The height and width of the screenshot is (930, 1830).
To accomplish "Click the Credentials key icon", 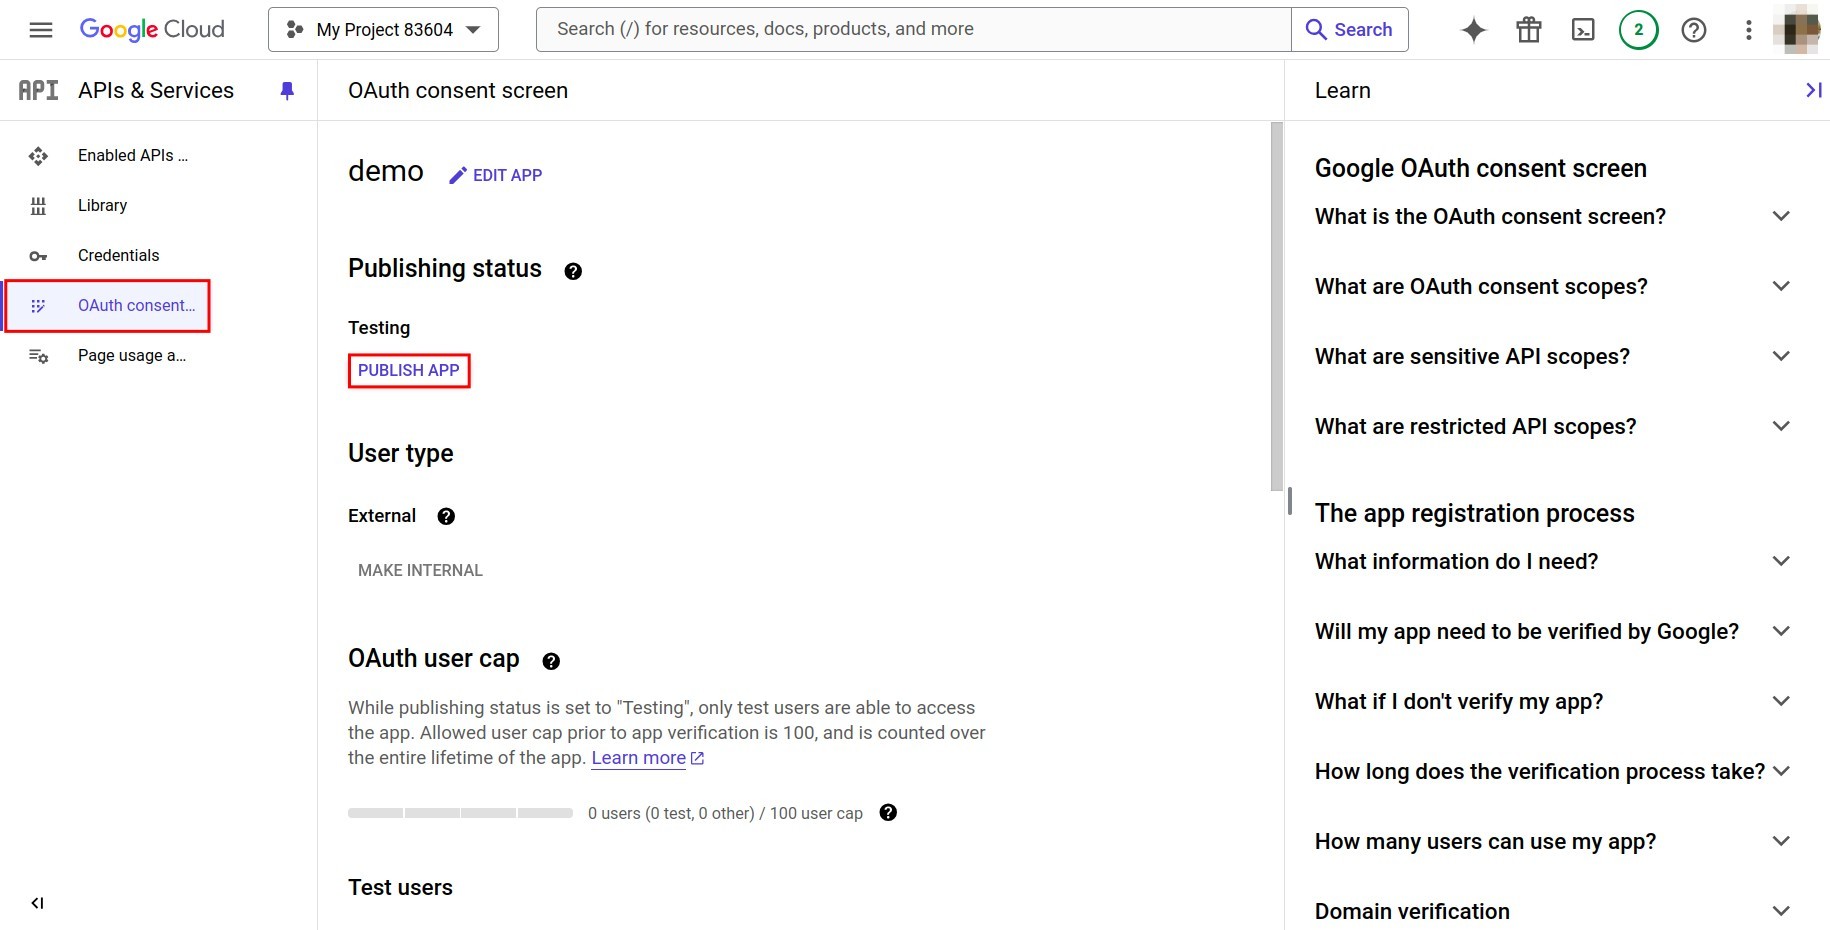I will tap(38, 256).
